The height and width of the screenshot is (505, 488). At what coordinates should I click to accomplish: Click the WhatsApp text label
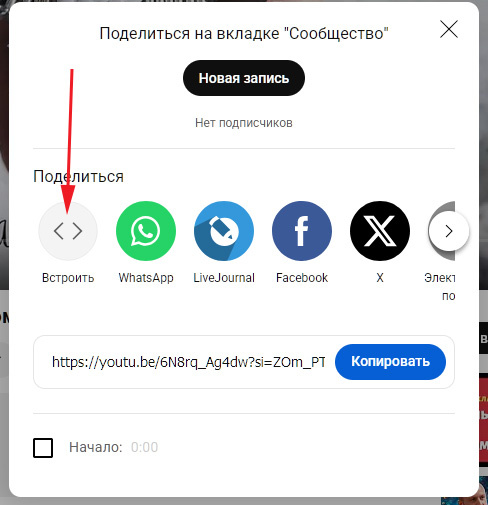(x=146, y=278)
